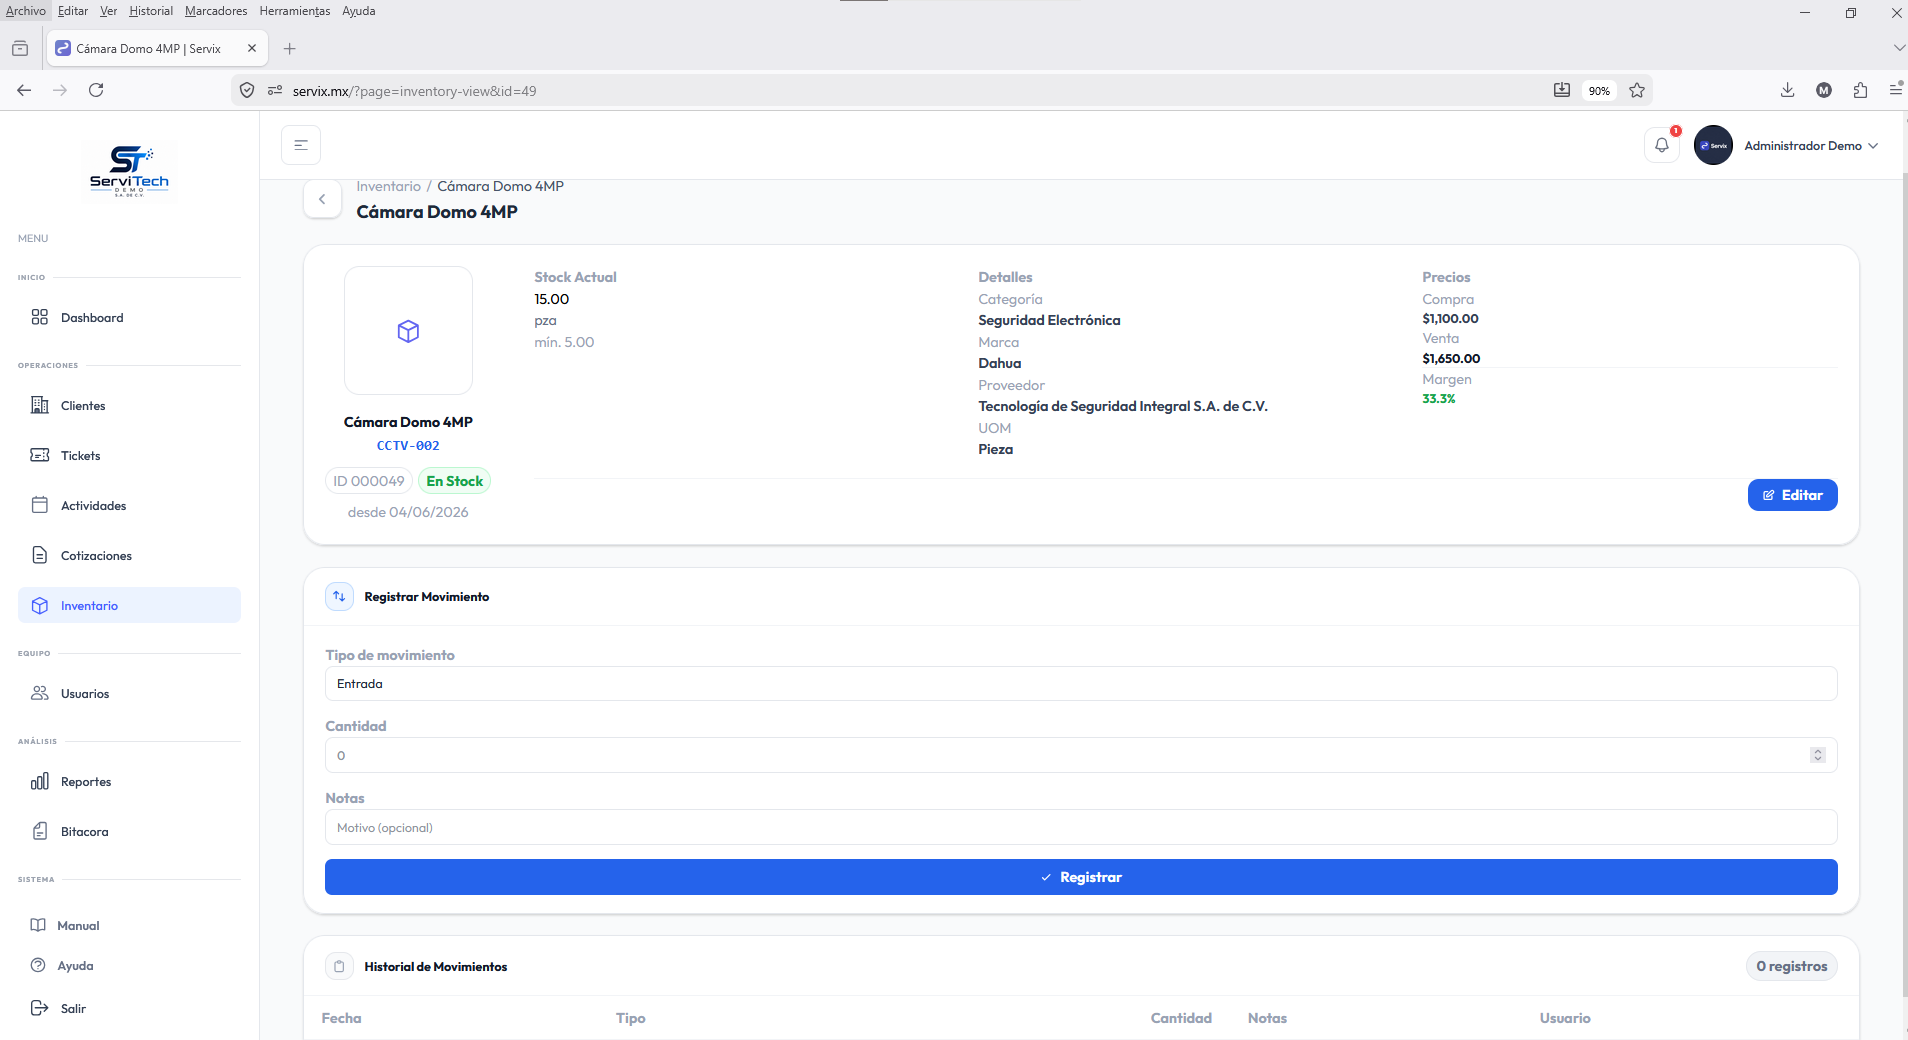Expand the Administrador Demo user menu

click(x=1787, y=145)
